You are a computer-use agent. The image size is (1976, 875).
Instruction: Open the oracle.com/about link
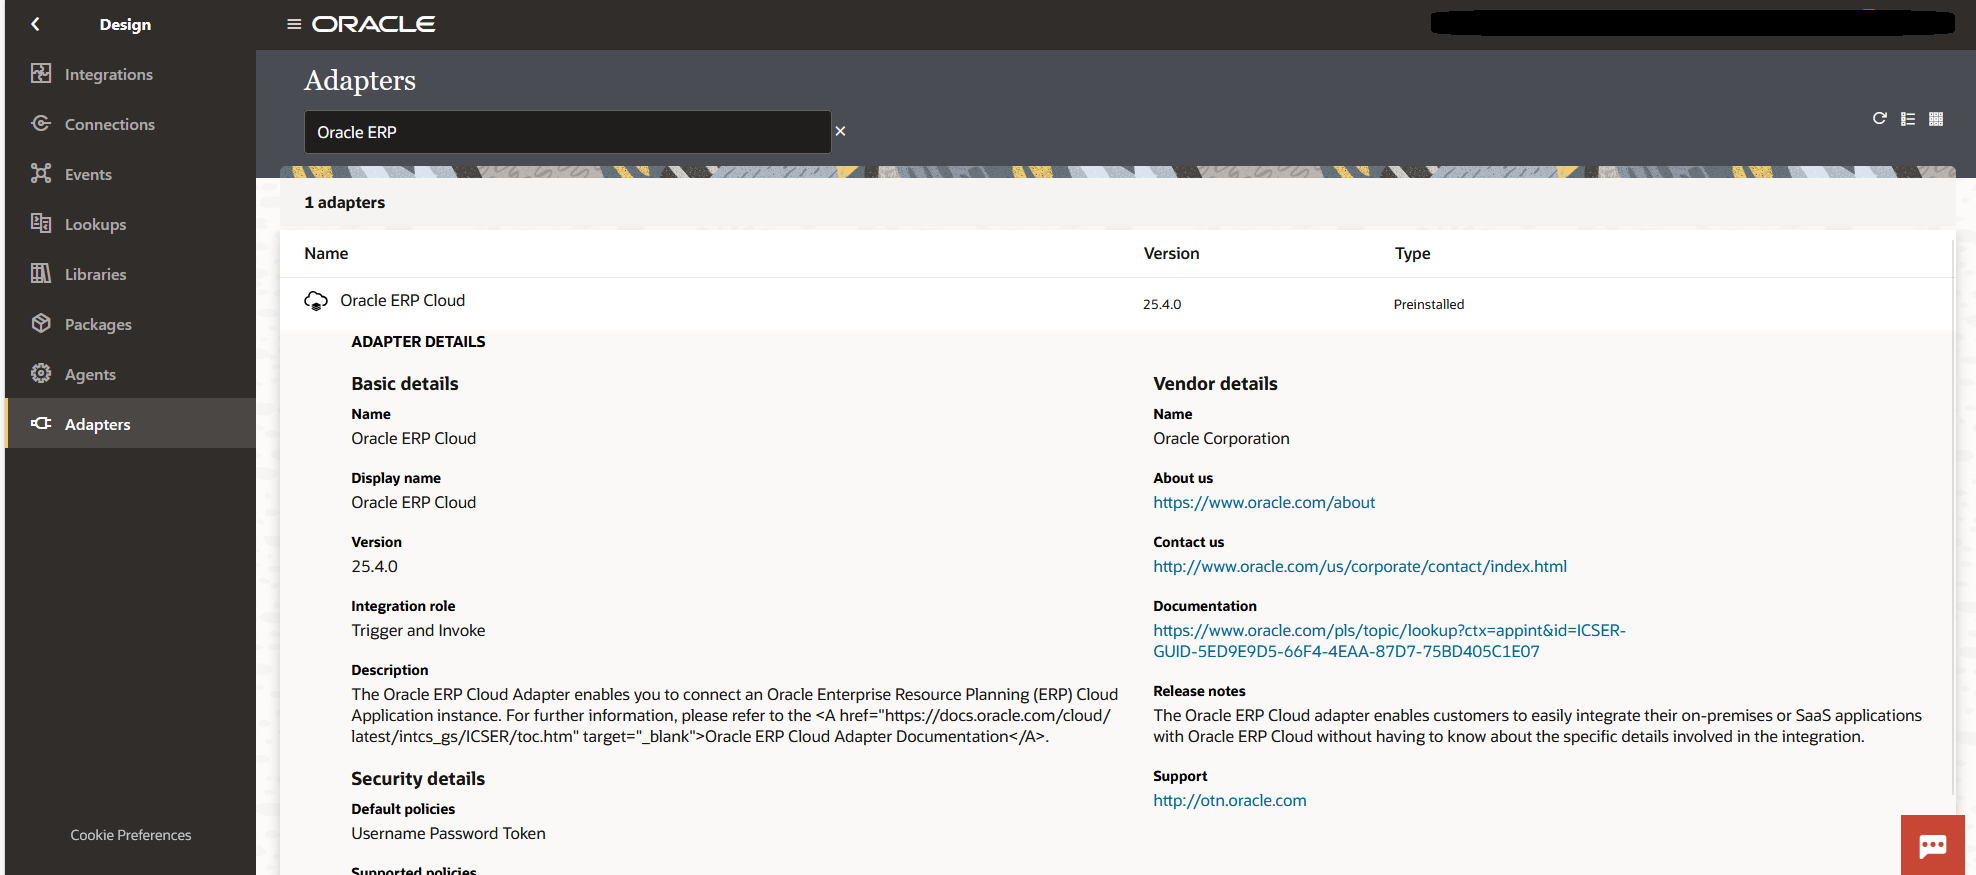tap(1263, 502)
